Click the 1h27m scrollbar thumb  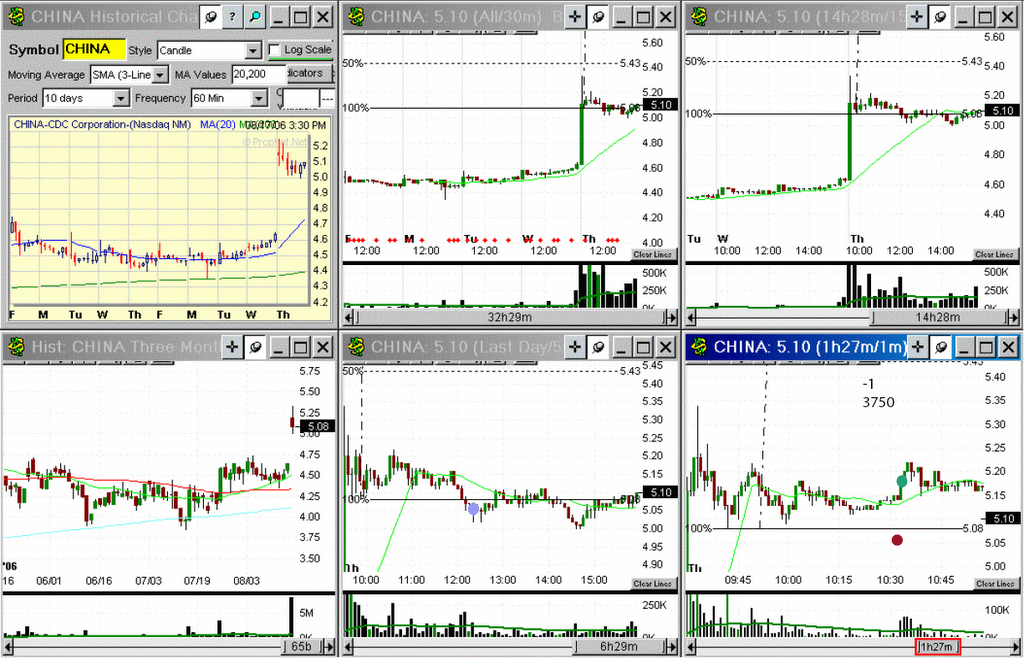937,647
